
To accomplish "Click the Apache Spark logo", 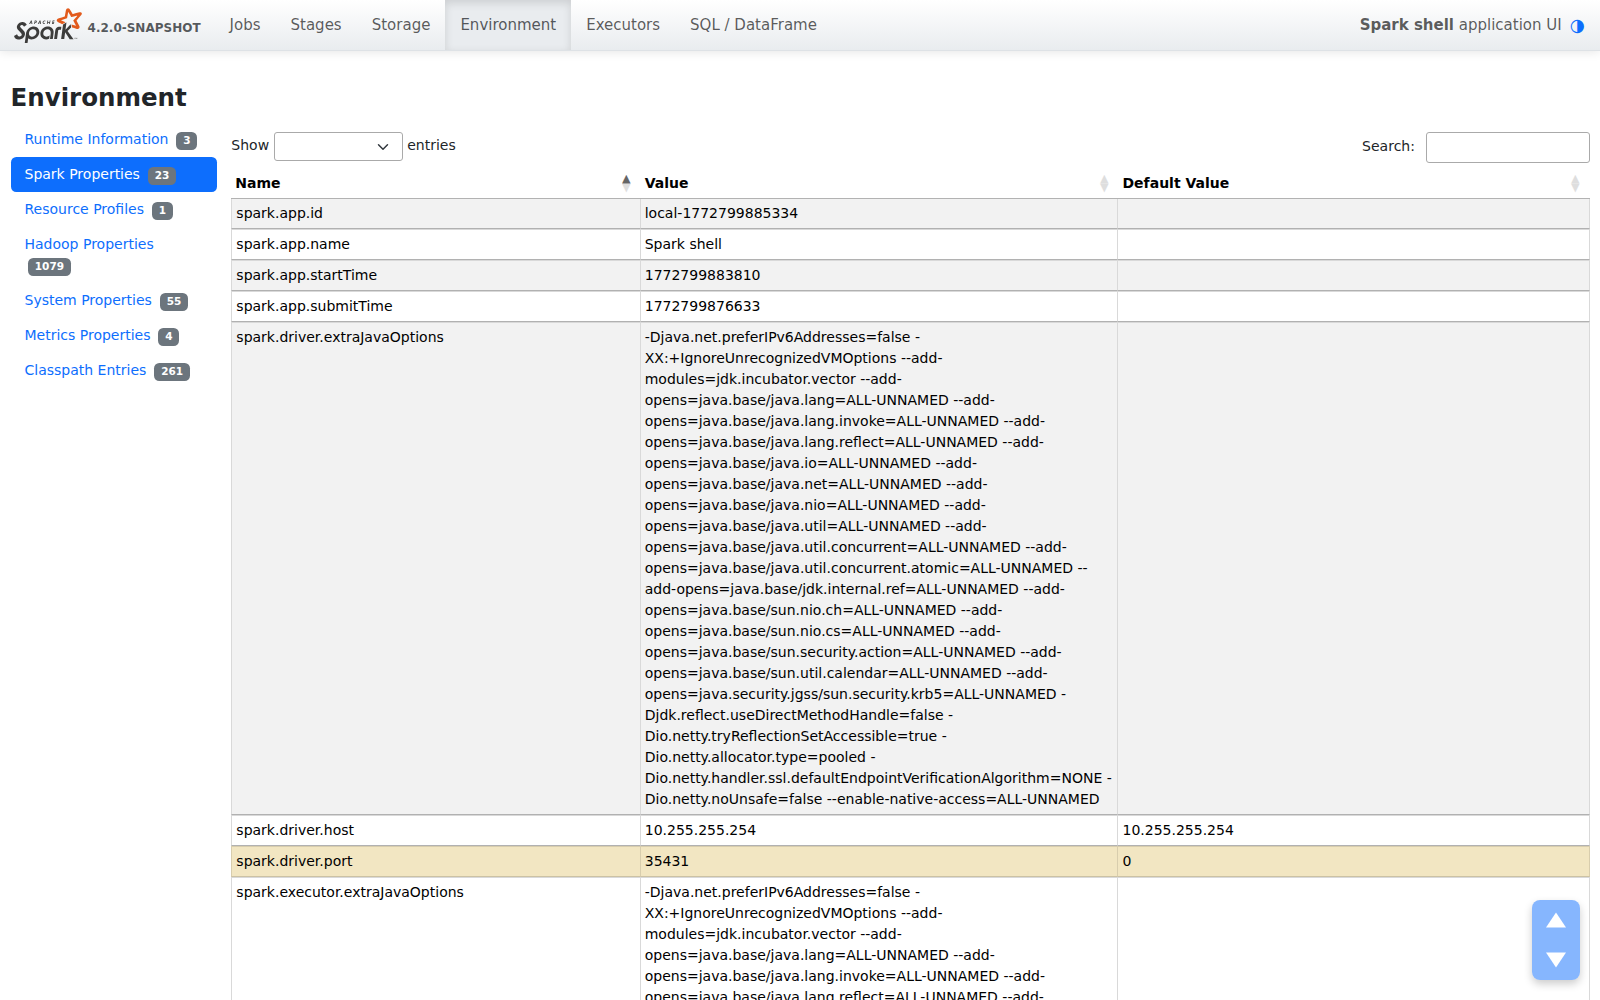I will [x=47, y=25].
